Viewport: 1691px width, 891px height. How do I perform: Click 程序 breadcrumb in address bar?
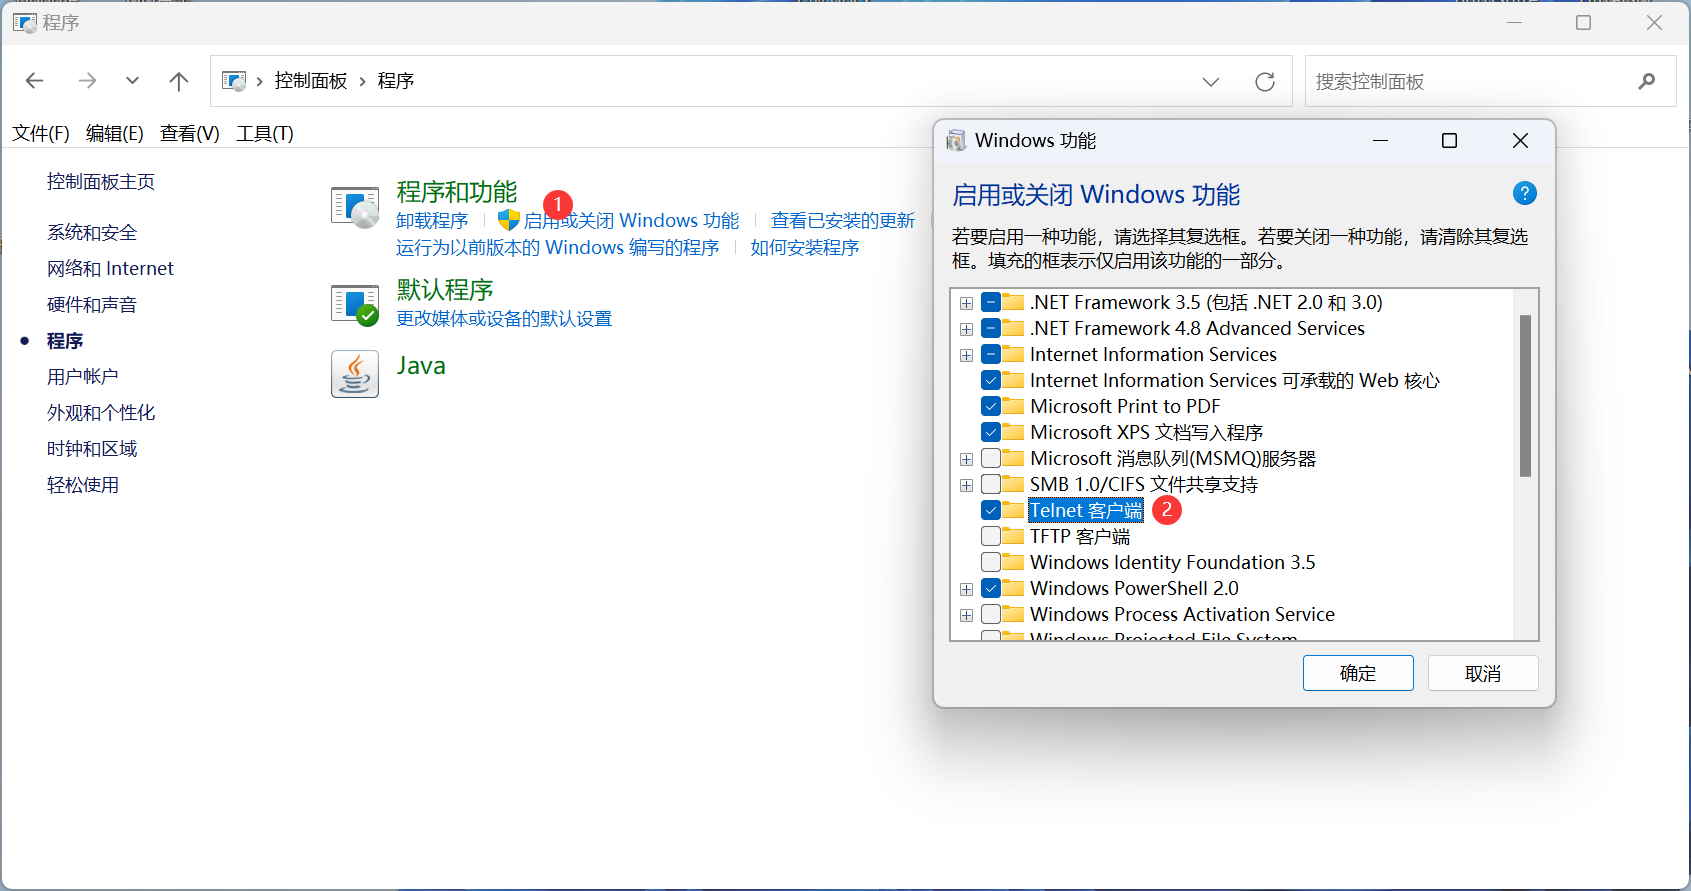click(396, 81)
